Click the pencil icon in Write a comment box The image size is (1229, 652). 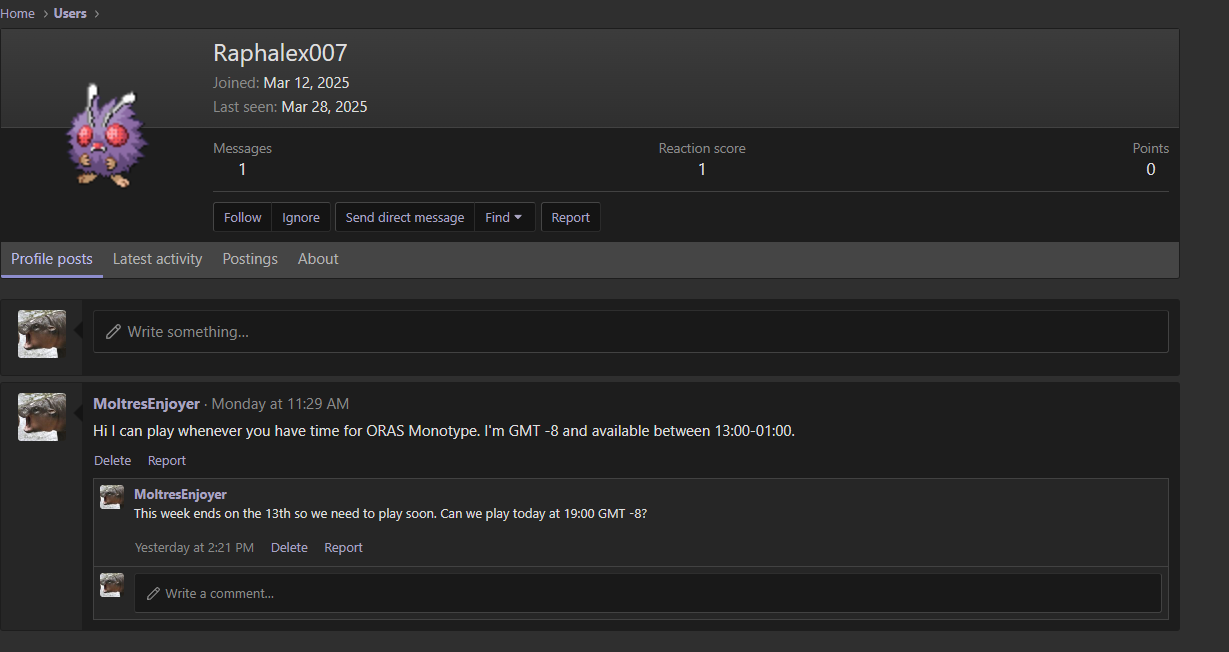tap(153, 594)
